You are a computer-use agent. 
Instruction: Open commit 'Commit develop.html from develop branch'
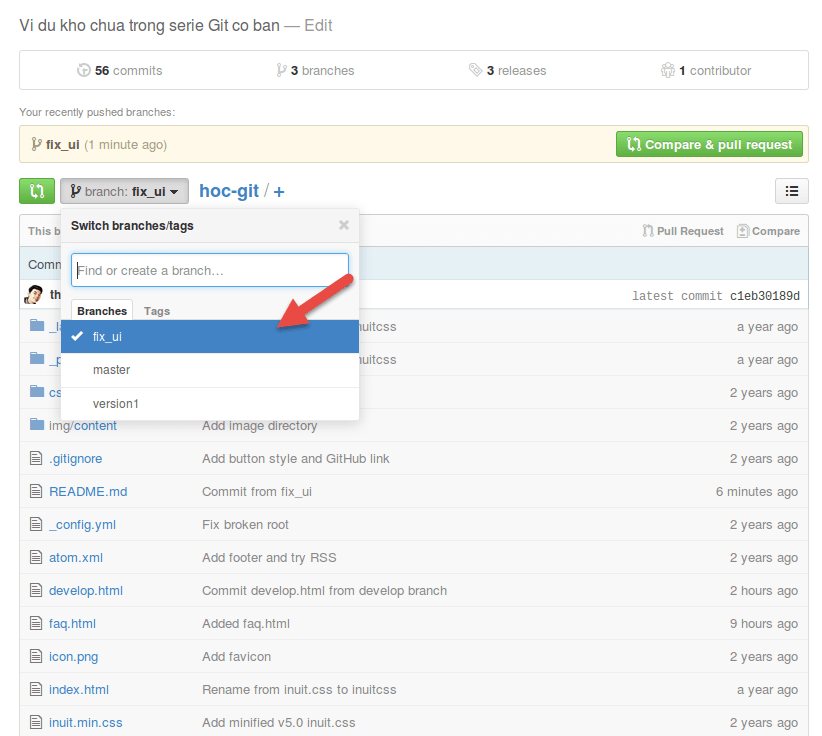(325, 591)
